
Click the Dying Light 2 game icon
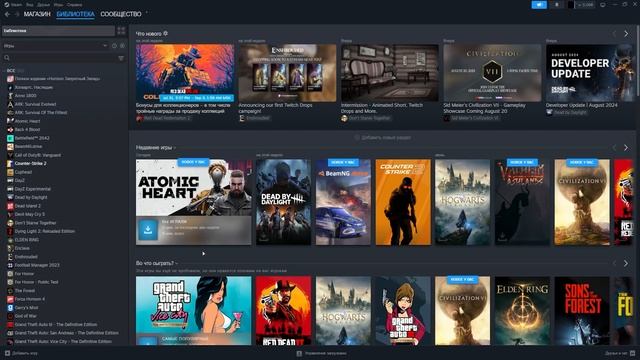point(10,231)
